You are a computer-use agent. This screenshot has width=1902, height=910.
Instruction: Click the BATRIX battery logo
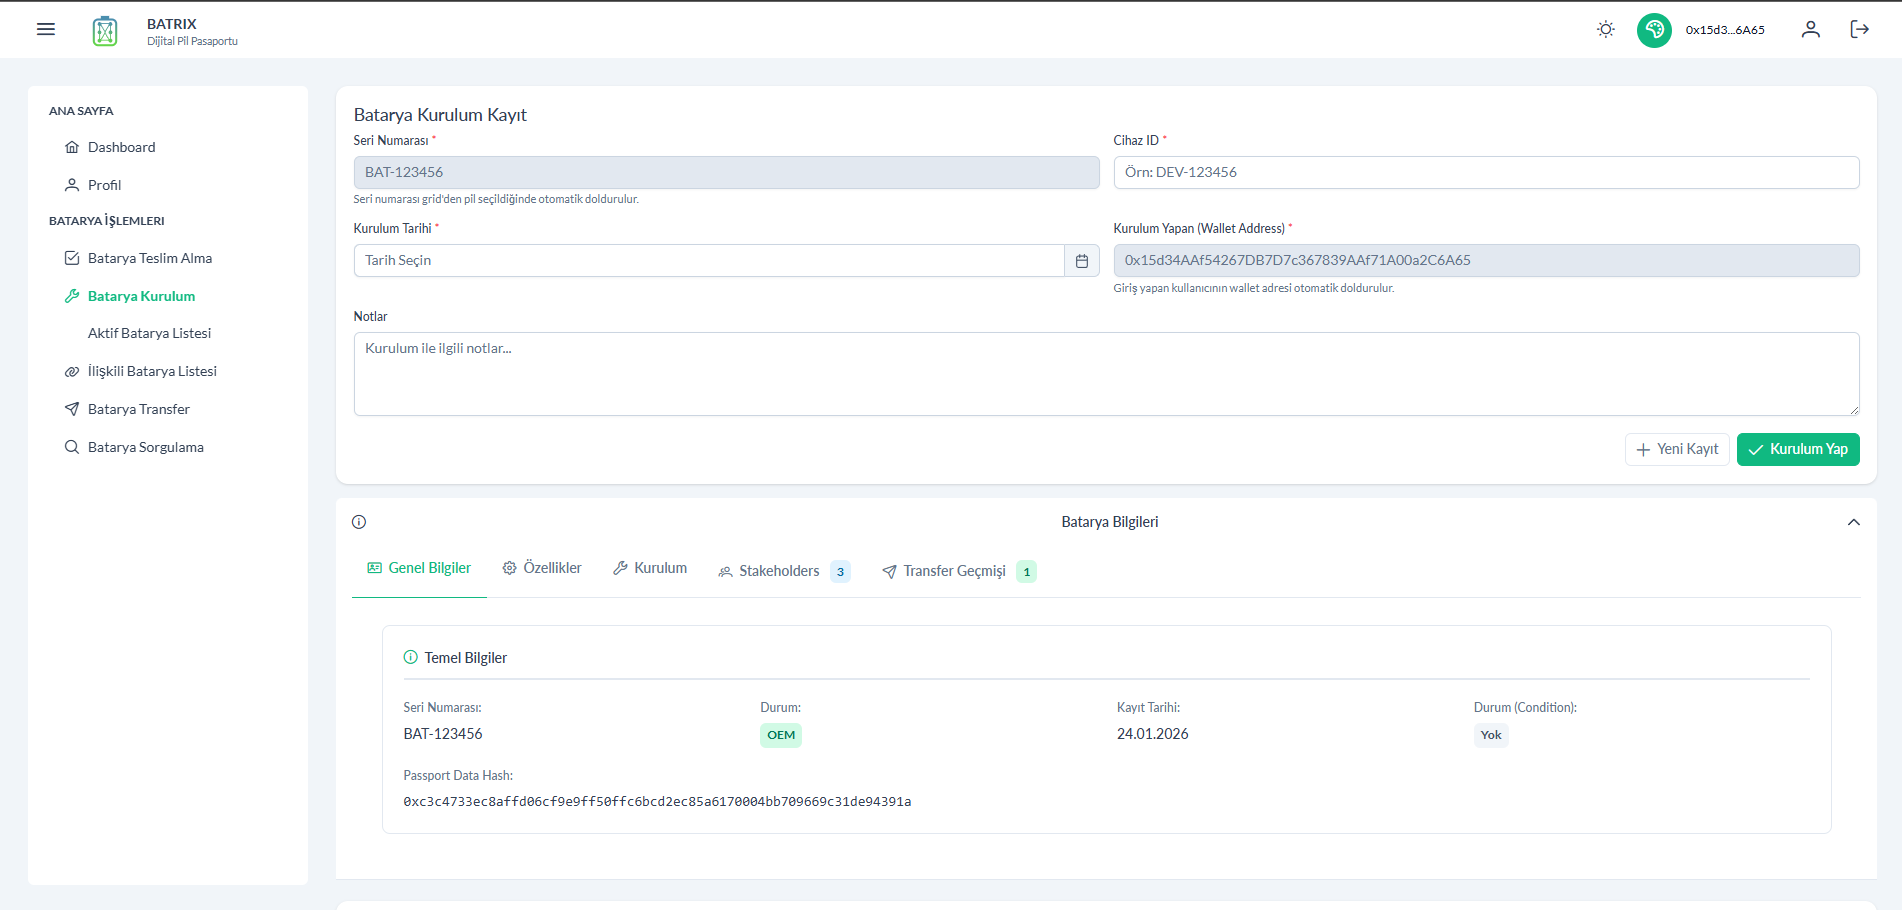(105, 31)
